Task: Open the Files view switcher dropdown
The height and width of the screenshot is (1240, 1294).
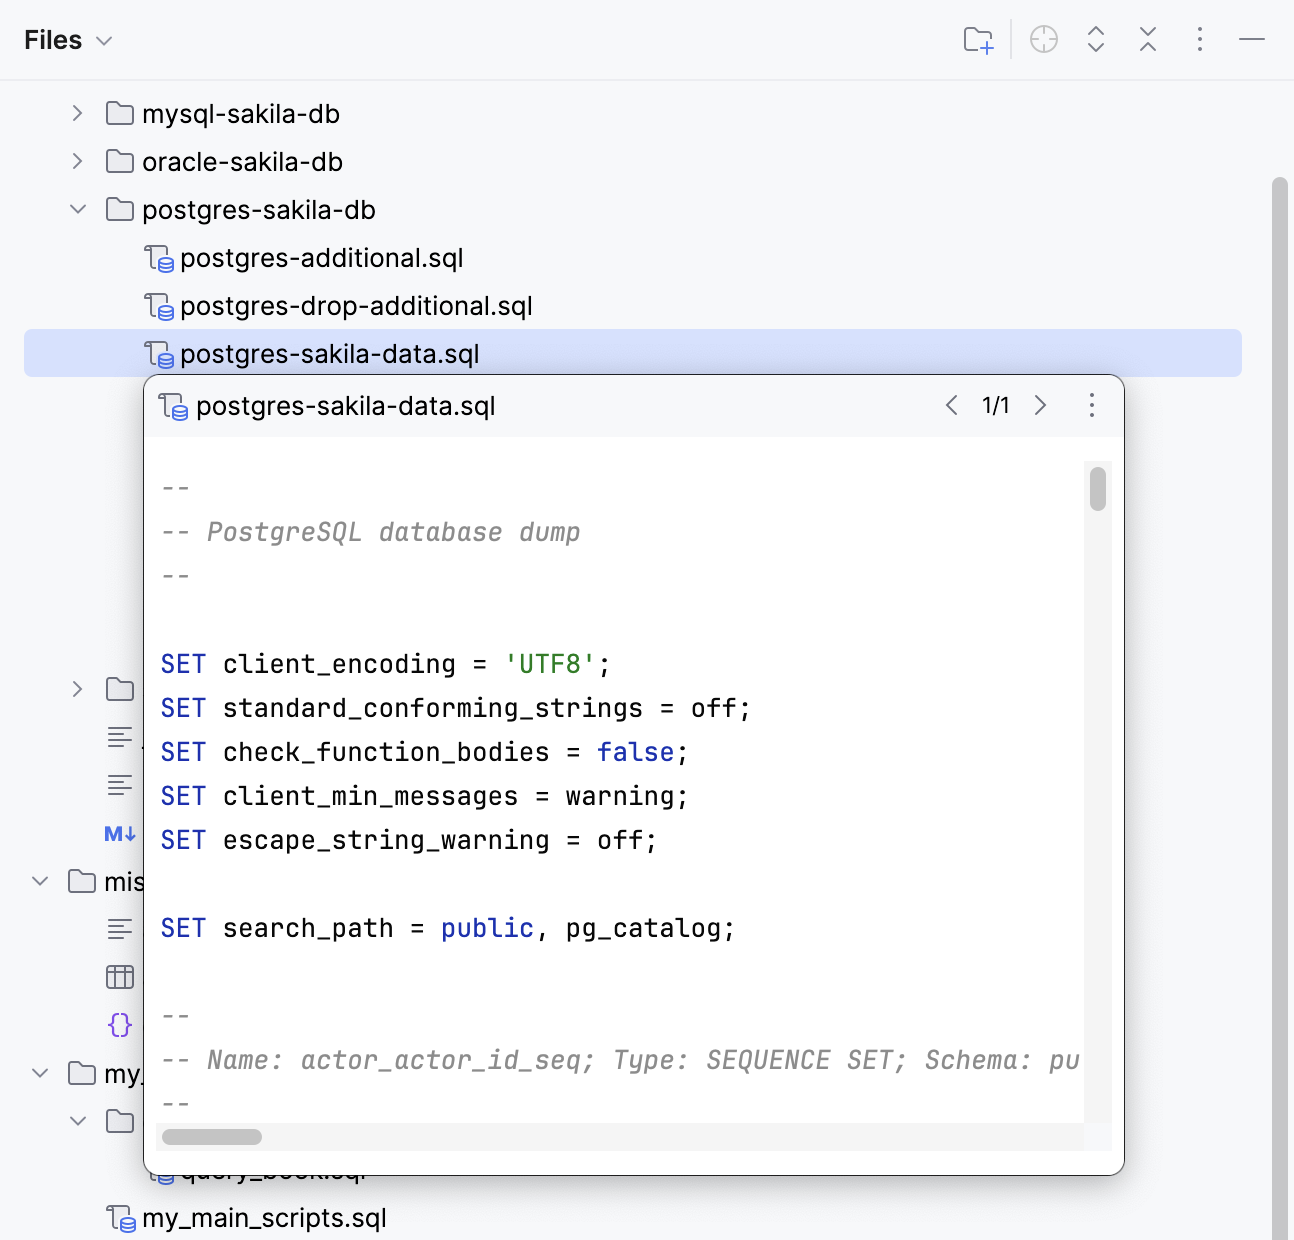Action: tap(103, 40)
